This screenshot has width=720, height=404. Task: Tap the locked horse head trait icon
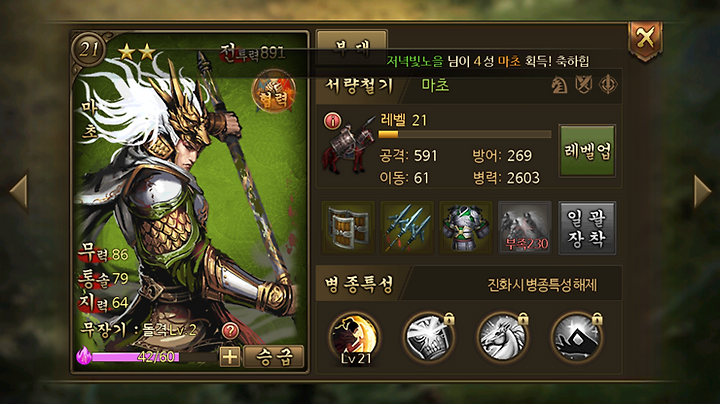pyautogui.click(x=502, y=337)
